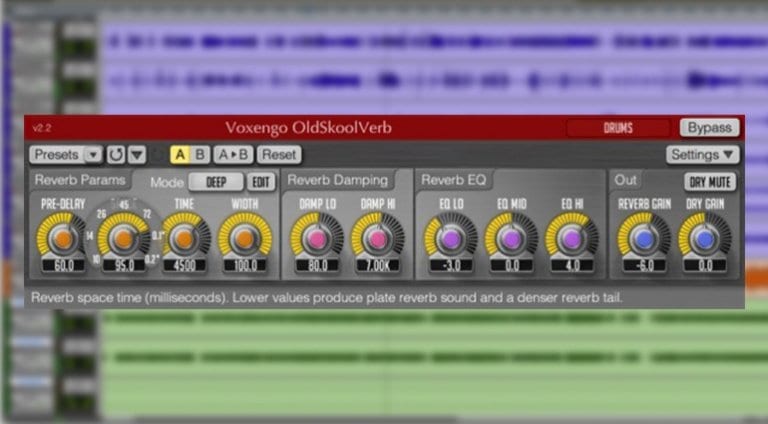Viewport: 768px width, 424px height.
Task: Click the DRUMS instance name field
Action: [618, 128]
